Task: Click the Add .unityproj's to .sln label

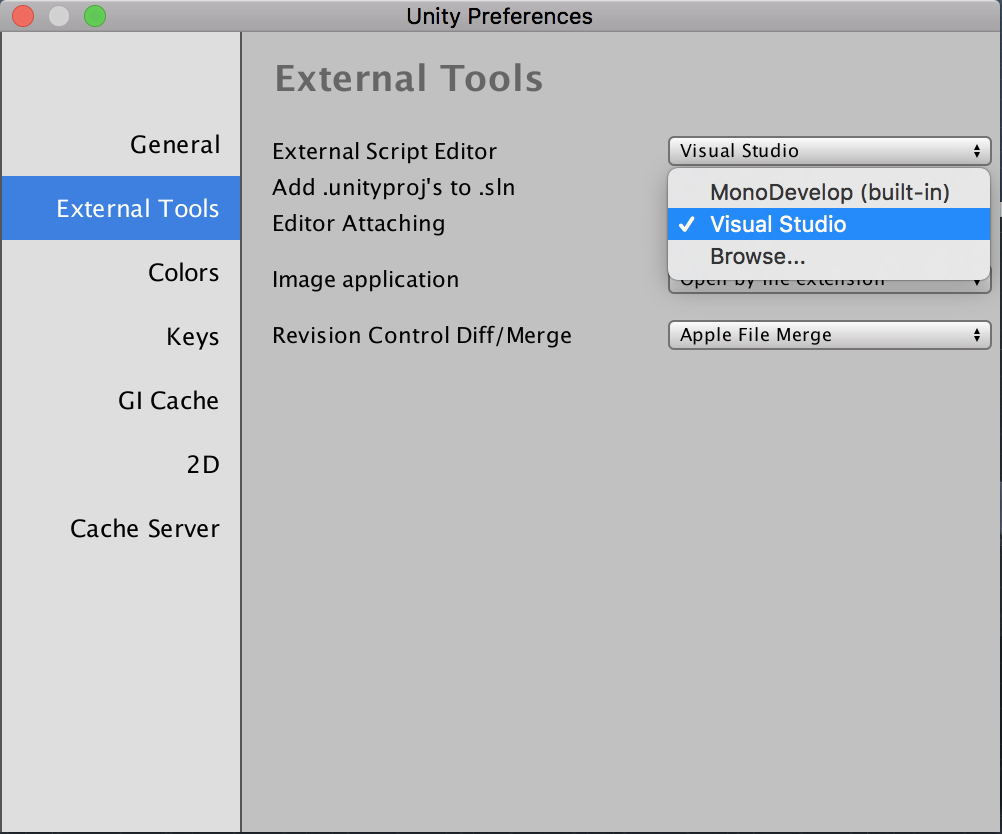Action: coord(394,188)
